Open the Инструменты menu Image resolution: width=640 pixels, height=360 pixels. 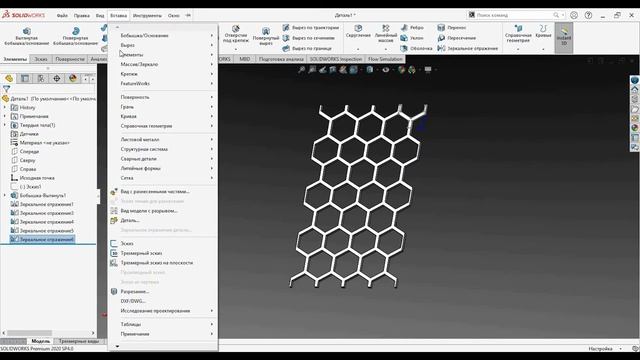pyautogui.click(x=147, y=16)
